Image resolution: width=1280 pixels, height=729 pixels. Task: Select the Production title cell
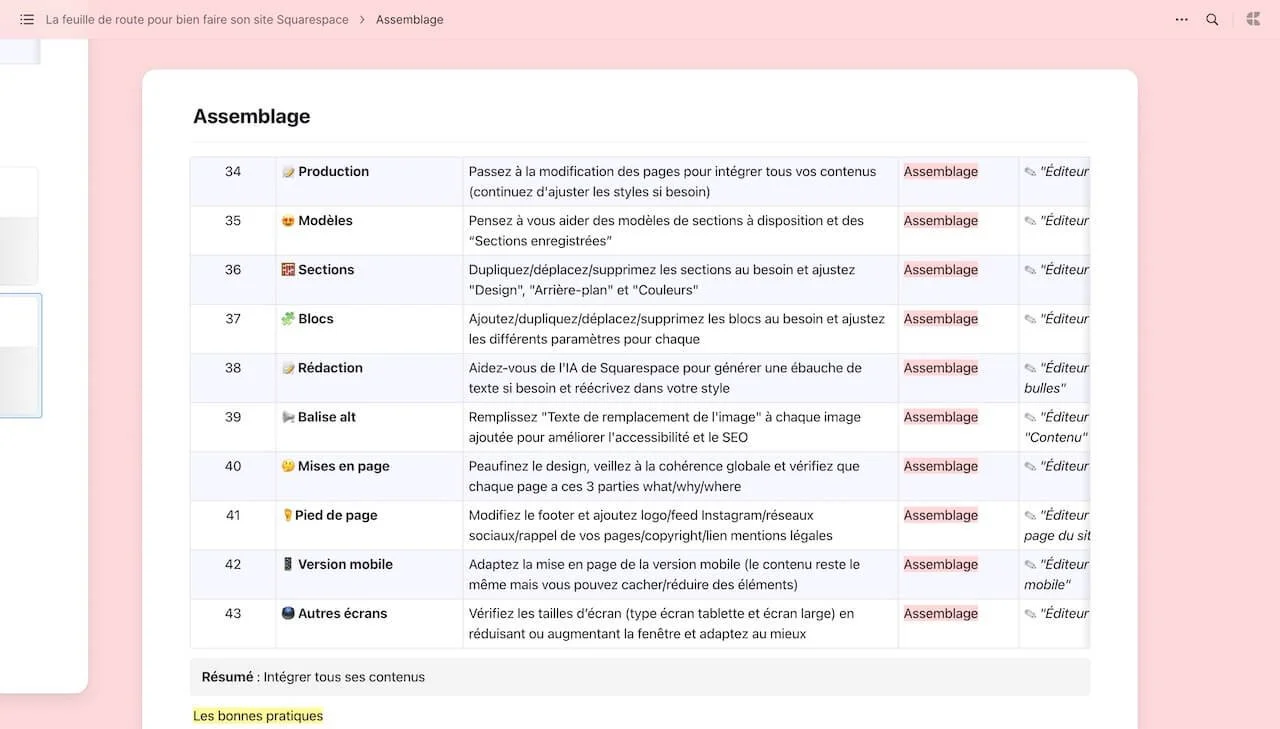click(369, 182)
